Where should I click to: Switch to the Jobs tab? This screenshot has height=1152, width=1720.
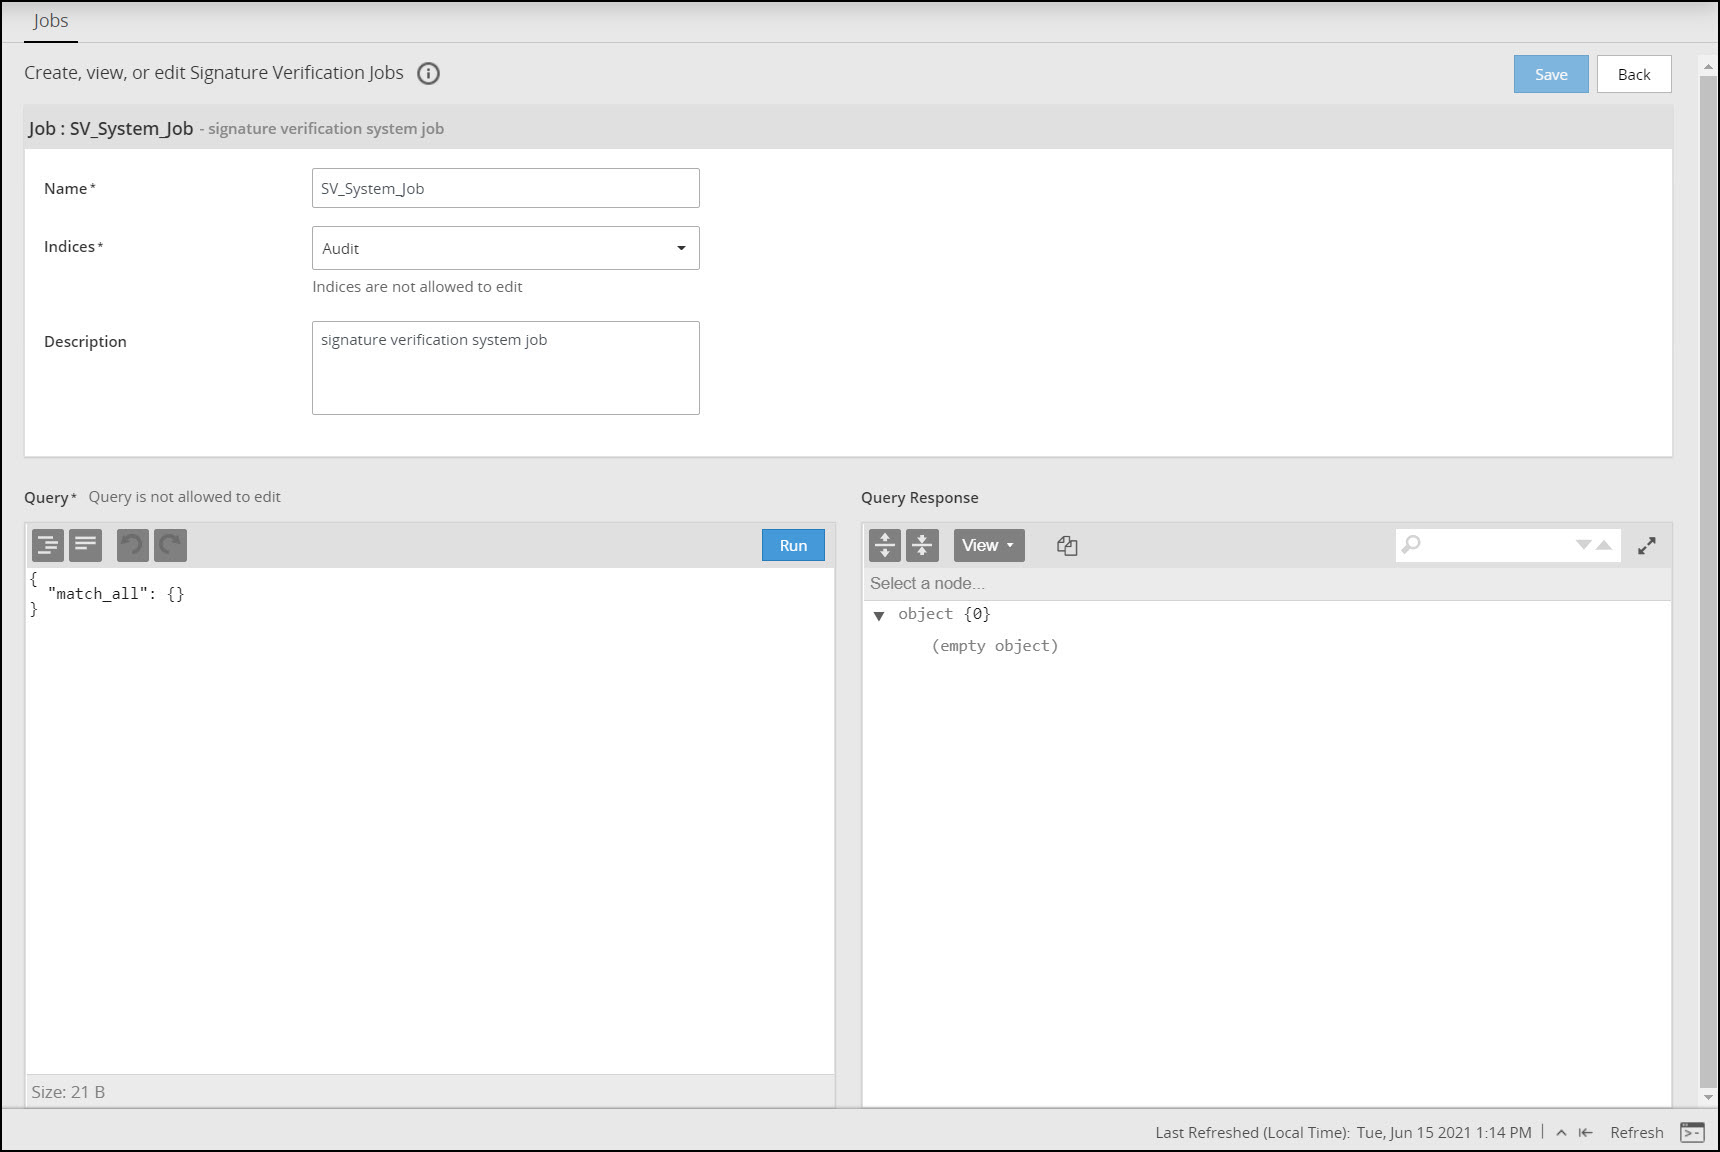51,21
